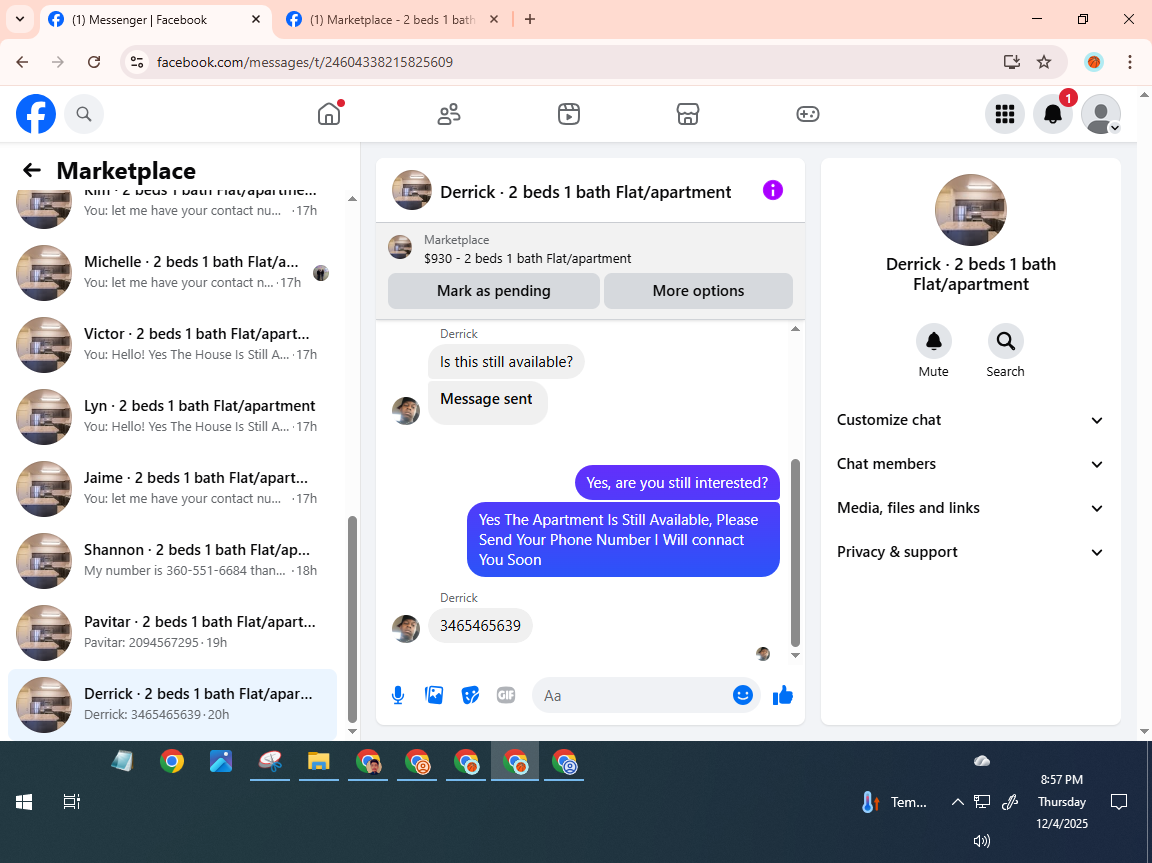Open the Victor conversation
The image size is (1152, 863).
(173, 344)
